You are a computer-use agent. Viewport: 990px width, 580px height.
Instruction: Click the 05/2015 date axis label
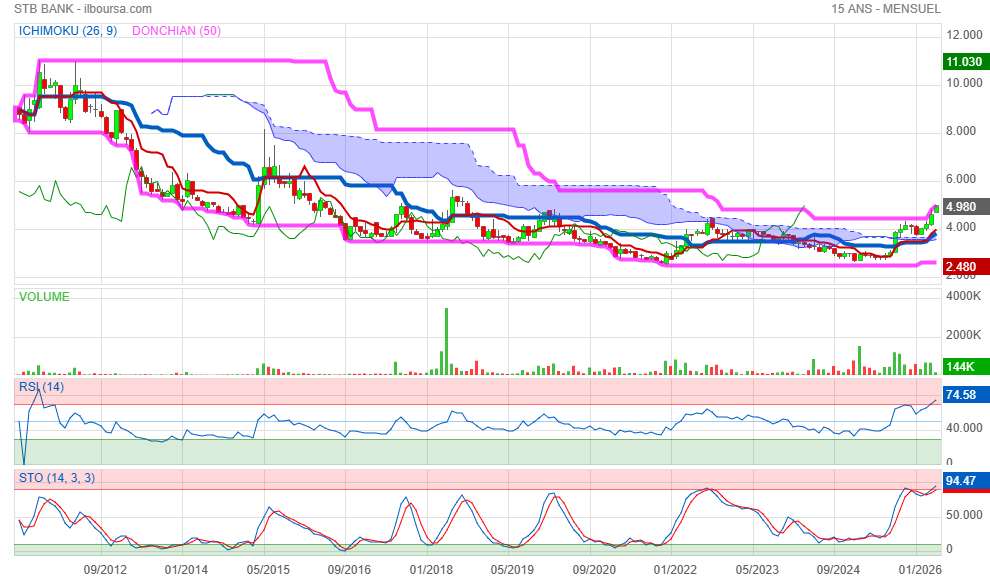pyautogui.click(x=268, y=570)
